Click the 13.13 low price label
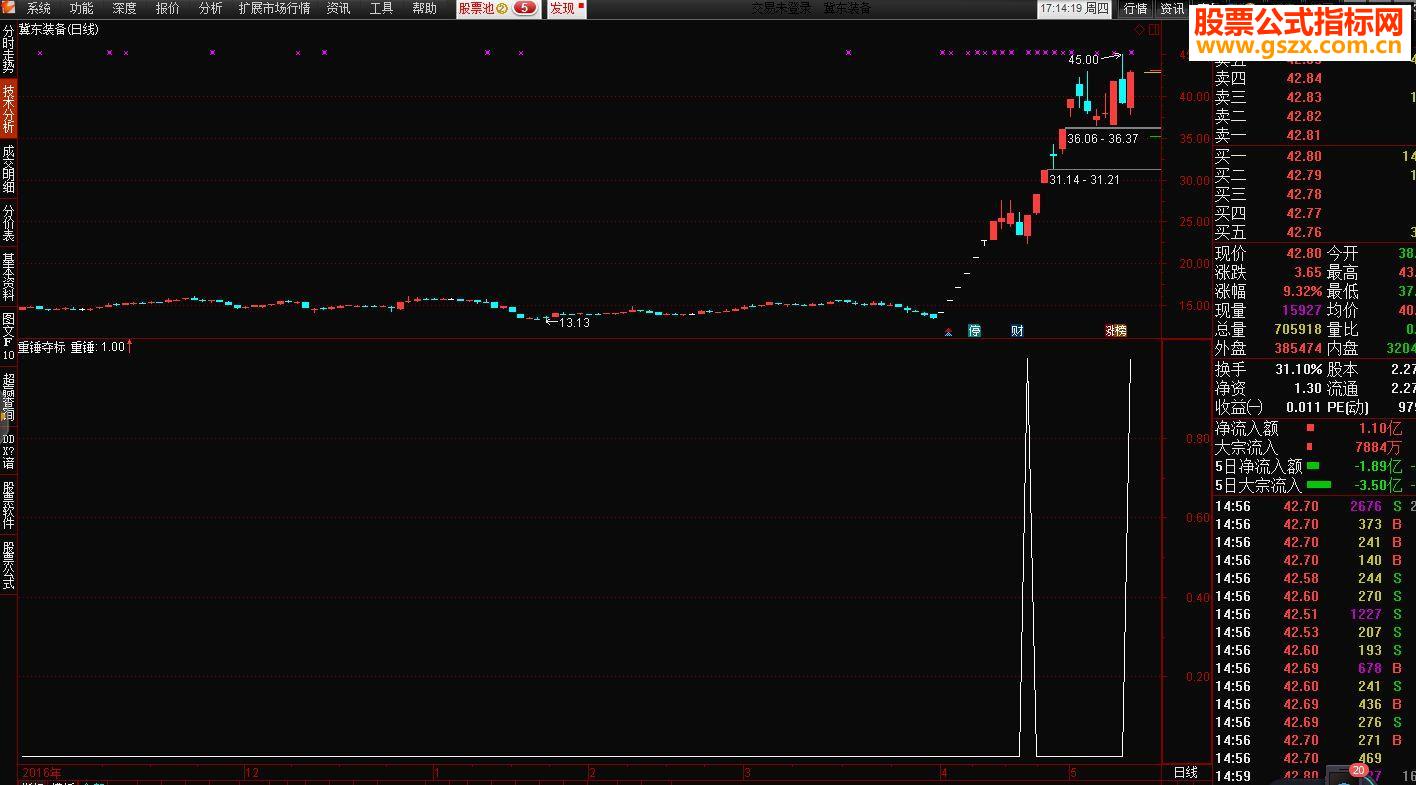Image resolution: width=1416 pixels, height=785 pixels. pyautogui.click(x=574, y=323)
